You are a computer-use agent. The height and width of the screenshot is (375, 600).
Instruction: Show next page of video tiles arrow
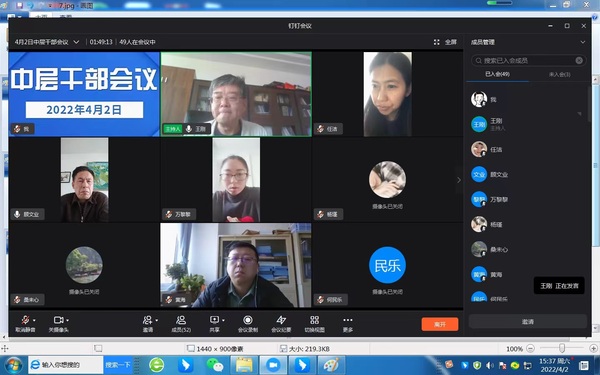pos(458,180)
